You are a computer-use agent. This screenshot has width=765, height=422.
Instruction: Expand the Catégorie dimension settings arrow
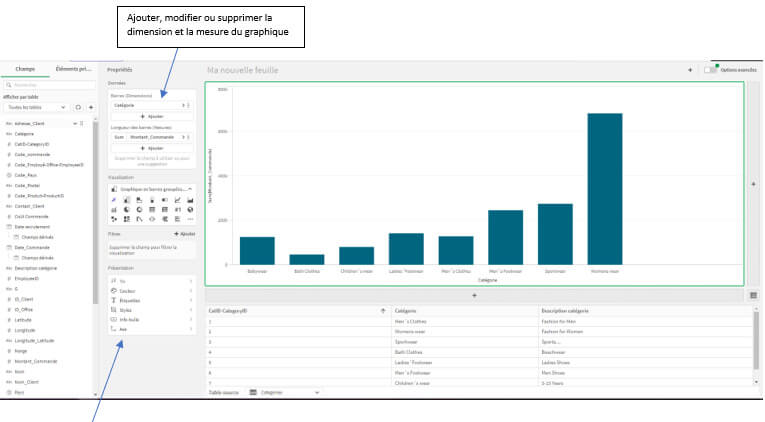[183, 105]
